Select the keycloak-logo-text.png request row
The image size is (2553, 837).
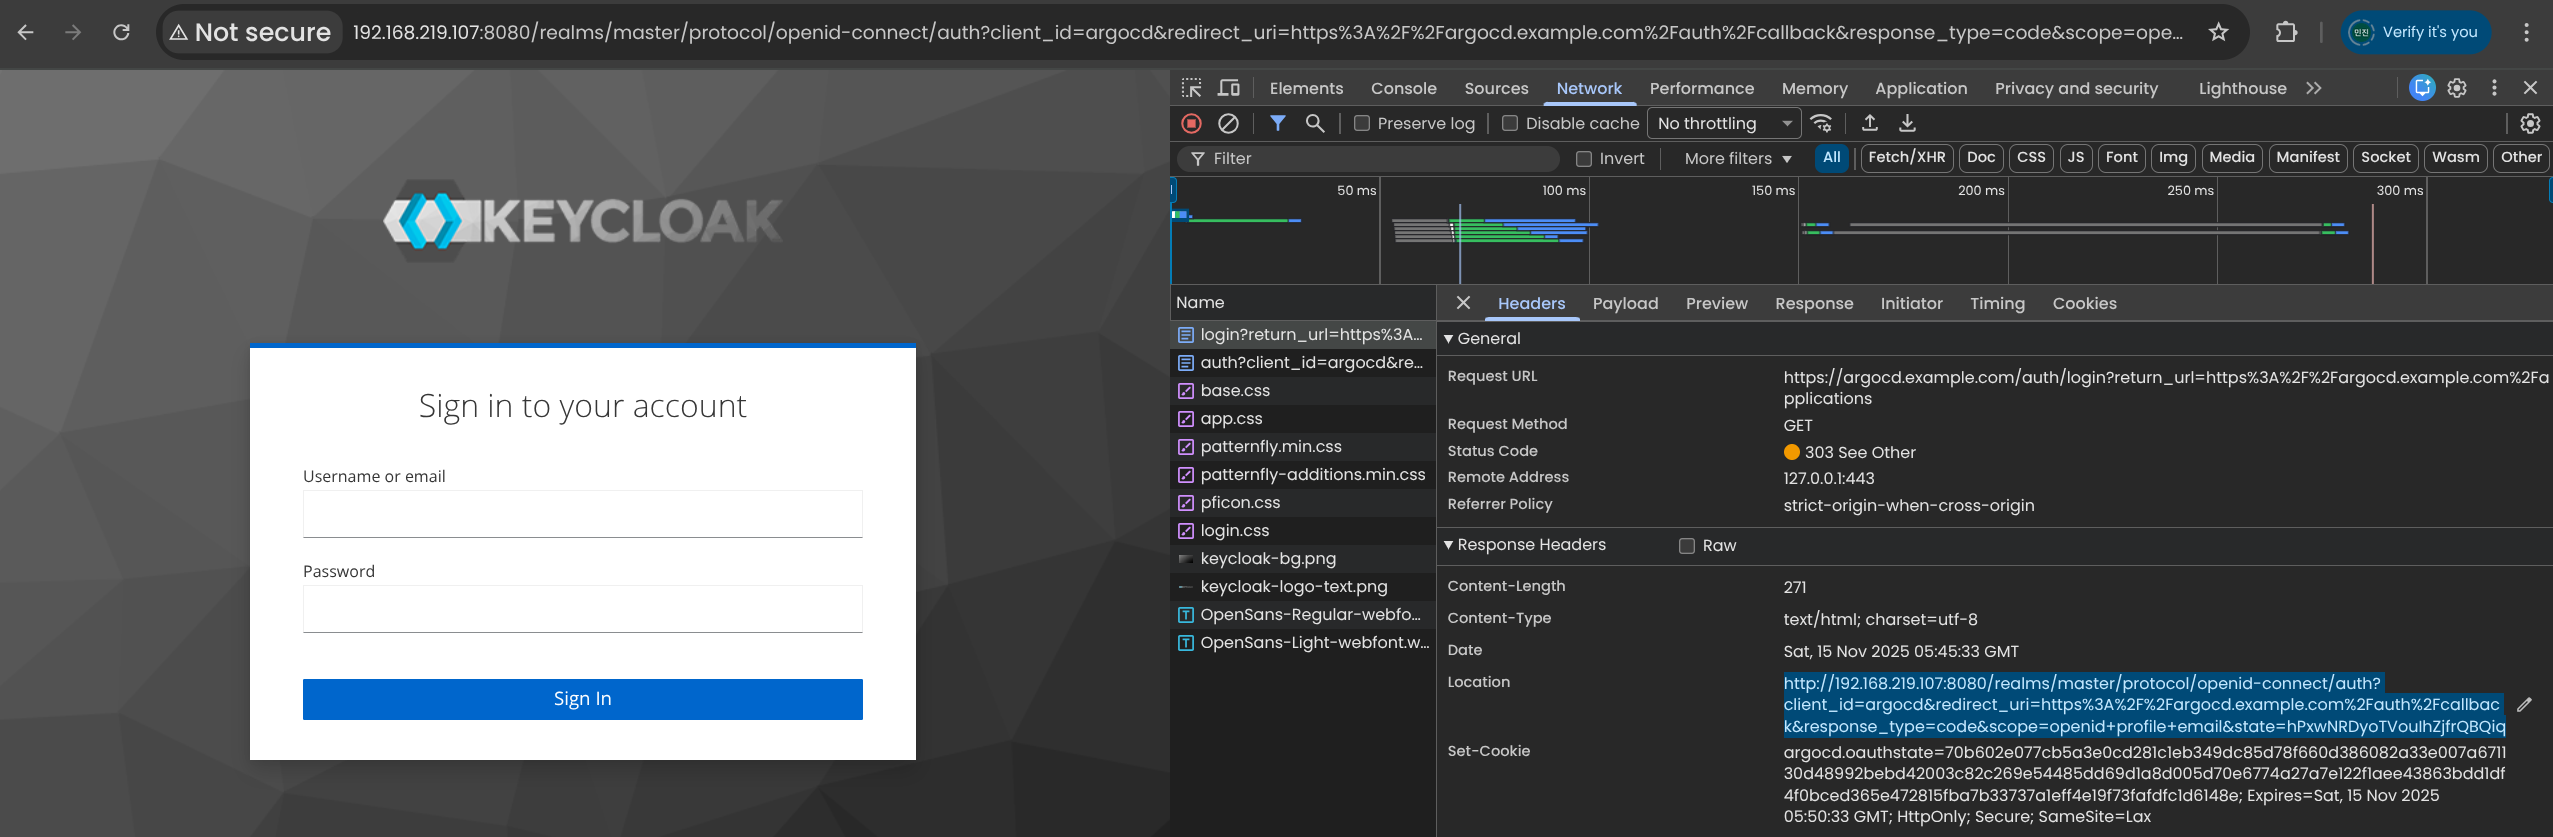point(1303,586)
